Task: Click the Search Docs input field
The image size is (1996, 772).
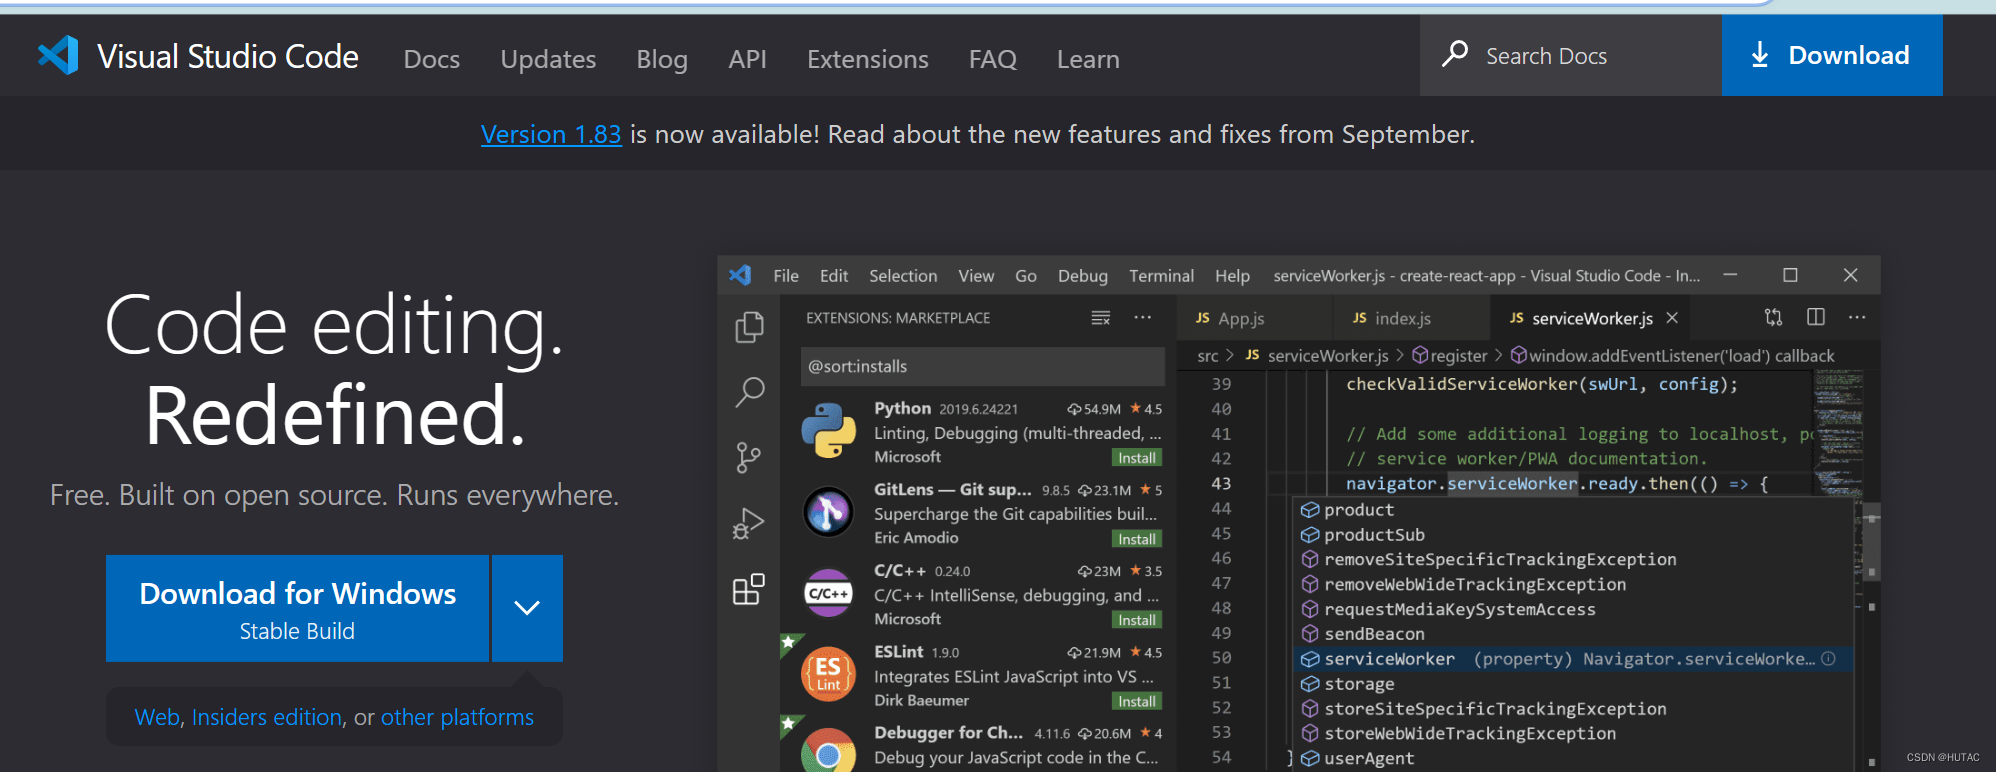Action: click(x=1570, y=56)
